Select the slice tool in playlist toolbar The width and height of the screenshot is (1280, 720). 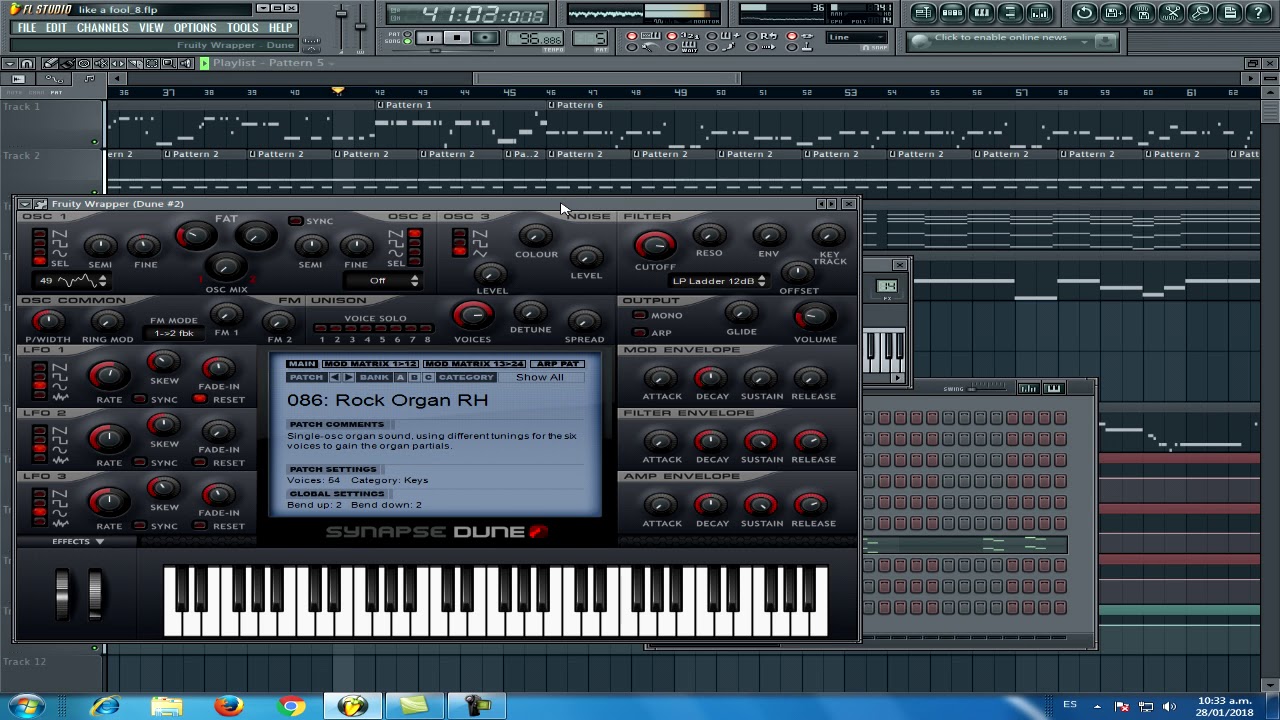click(x=135, y=63)
